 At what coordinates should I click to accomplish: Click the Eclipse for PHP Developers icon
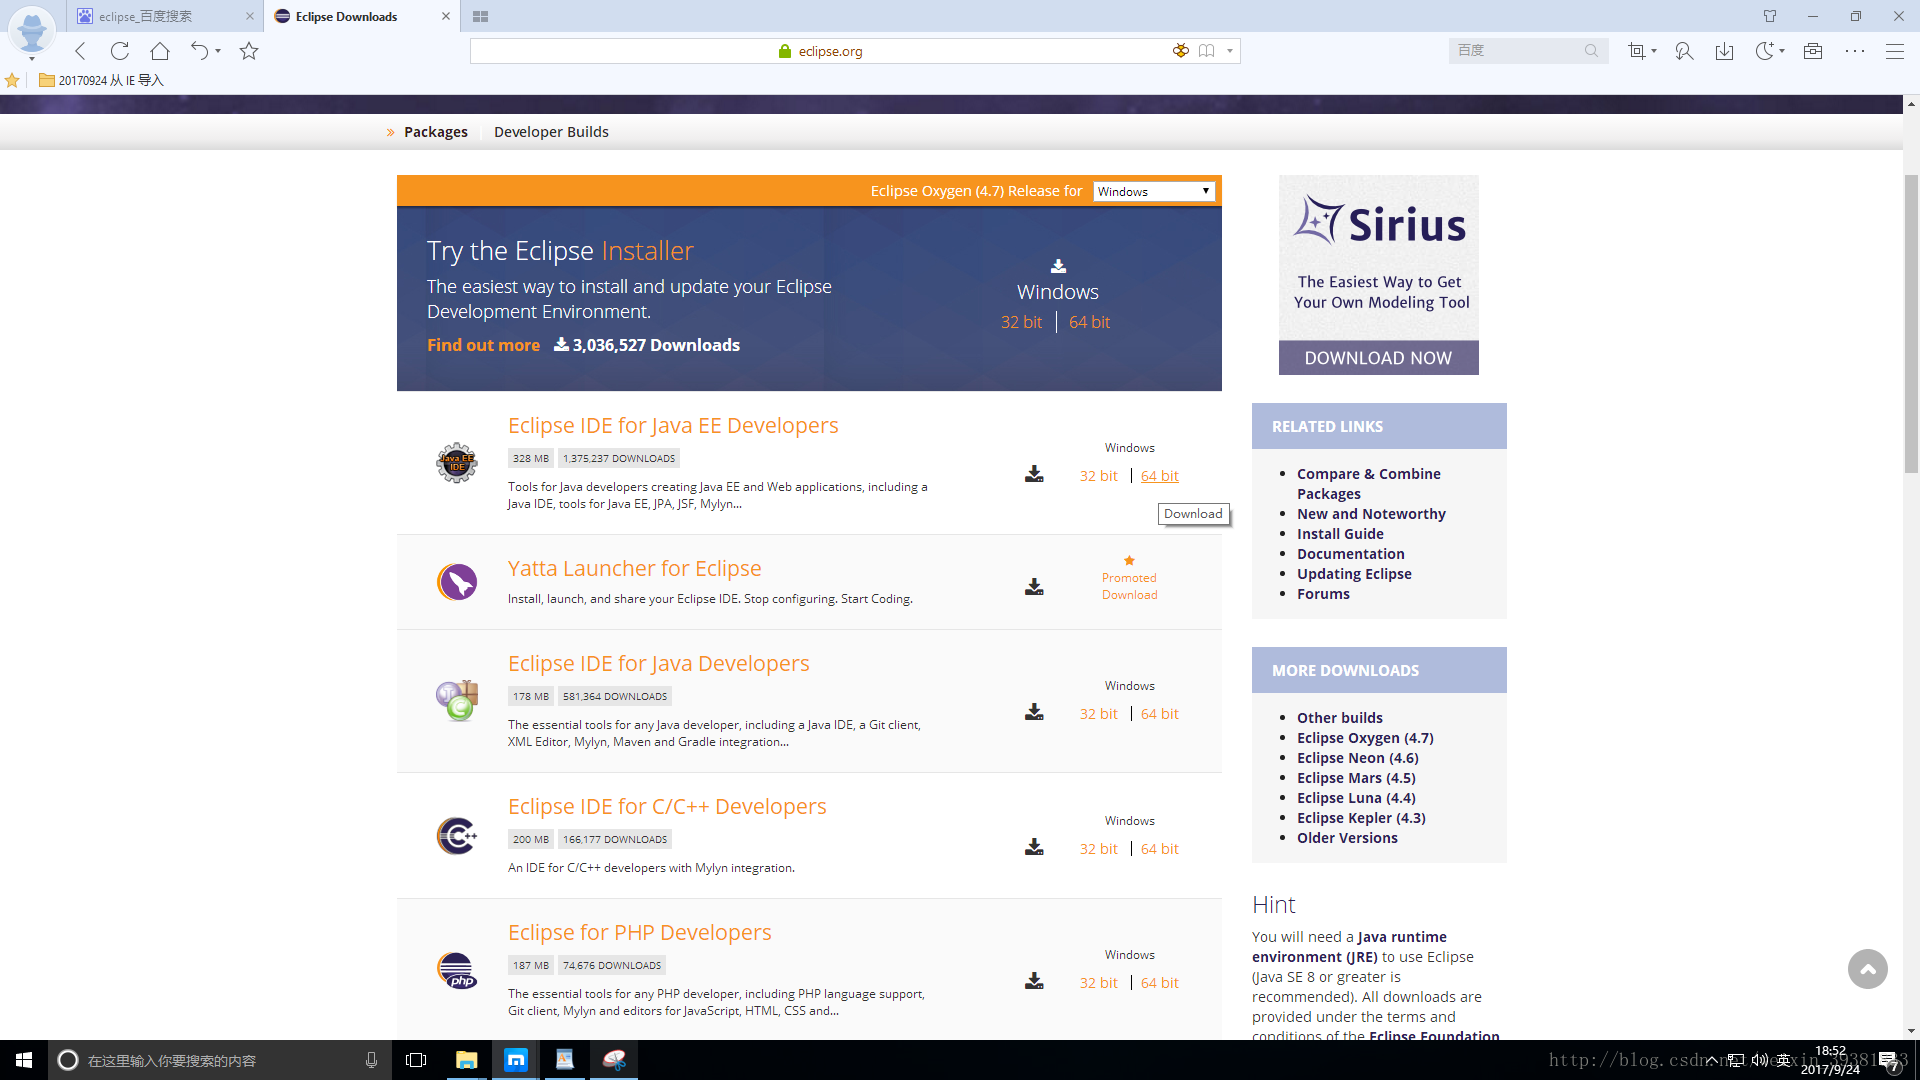coord(456,969)
